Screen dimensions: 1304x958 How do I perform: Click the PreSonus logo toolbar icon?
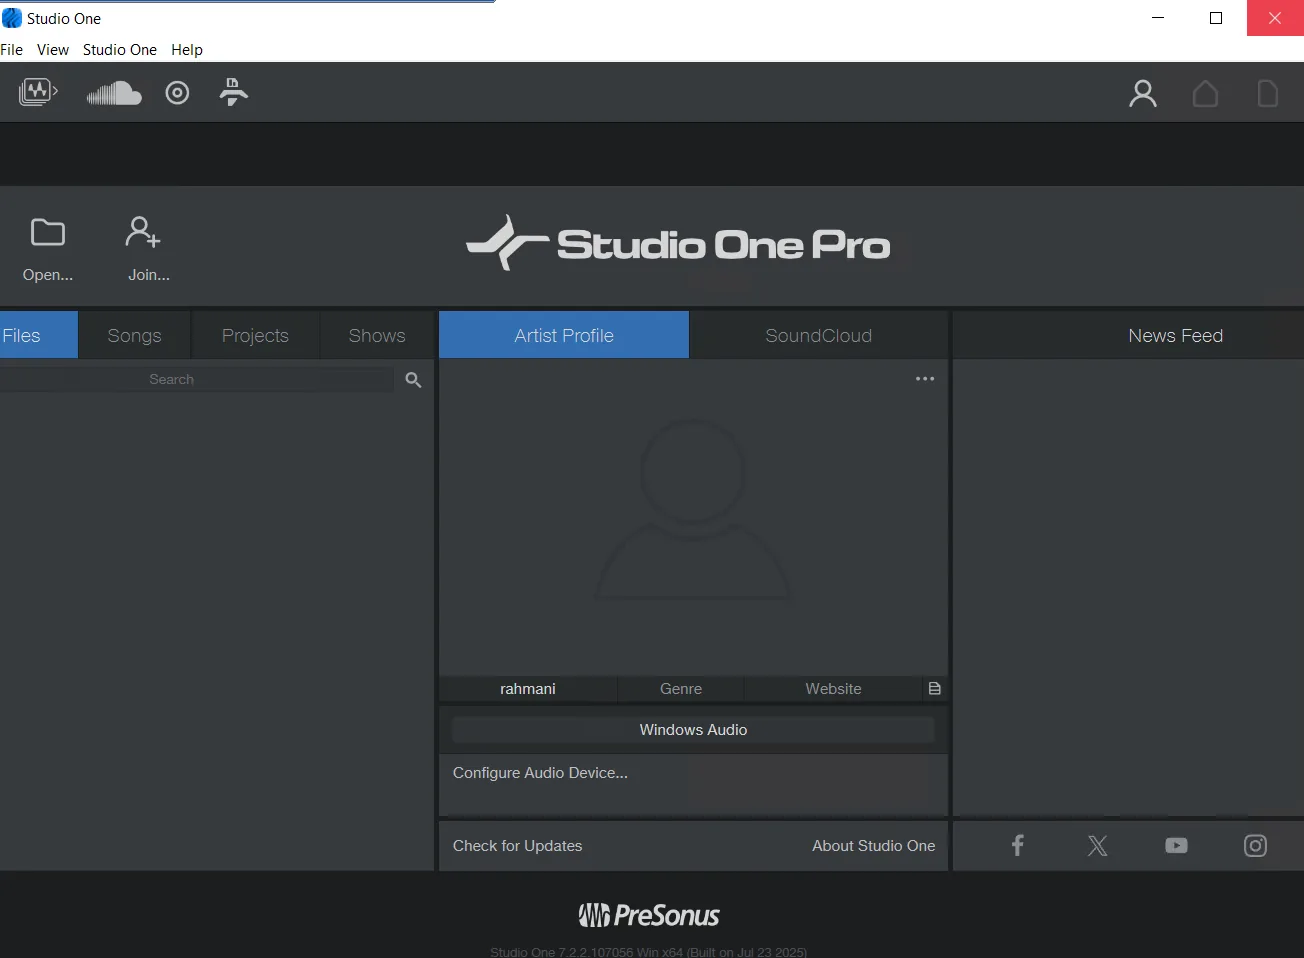point(234,92)
